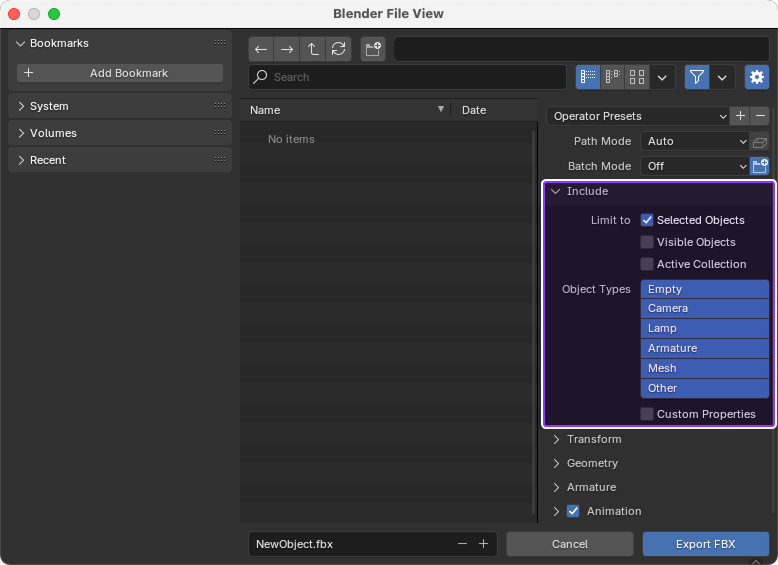Viewport: 778px width, 565px height.
Task: Create new directory icon in toolbar
Action: tap(373, 49)
